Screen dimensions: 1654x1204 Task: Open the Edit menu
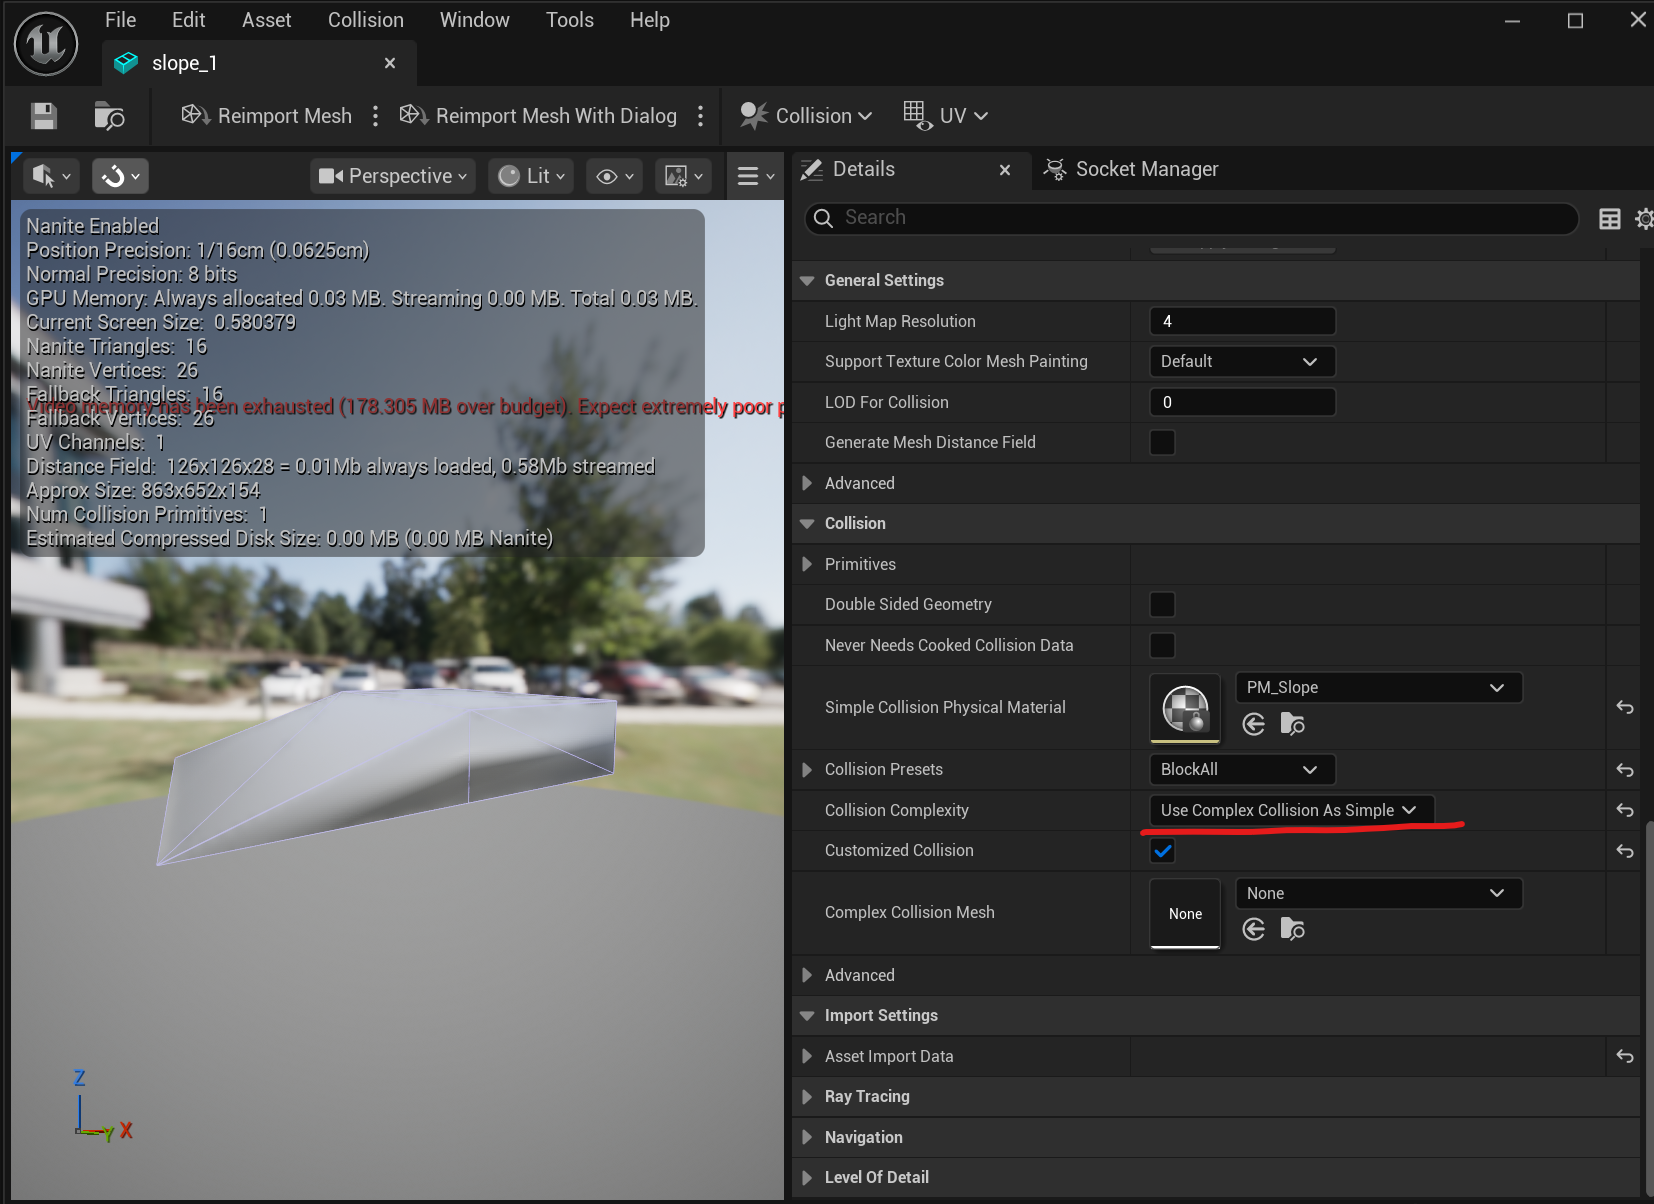tap(188, 20)
